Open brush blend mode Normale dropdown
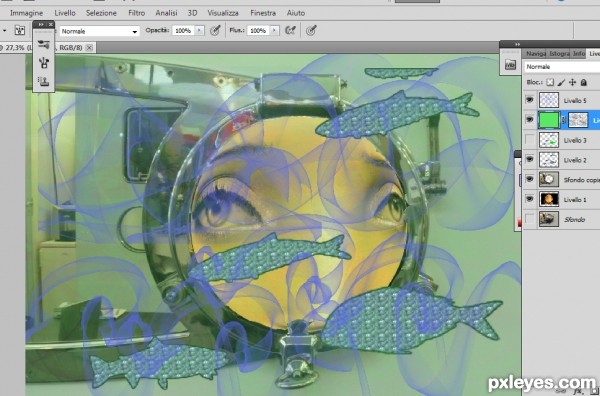Viewport: 600px width, 396px height. (99, 31)
